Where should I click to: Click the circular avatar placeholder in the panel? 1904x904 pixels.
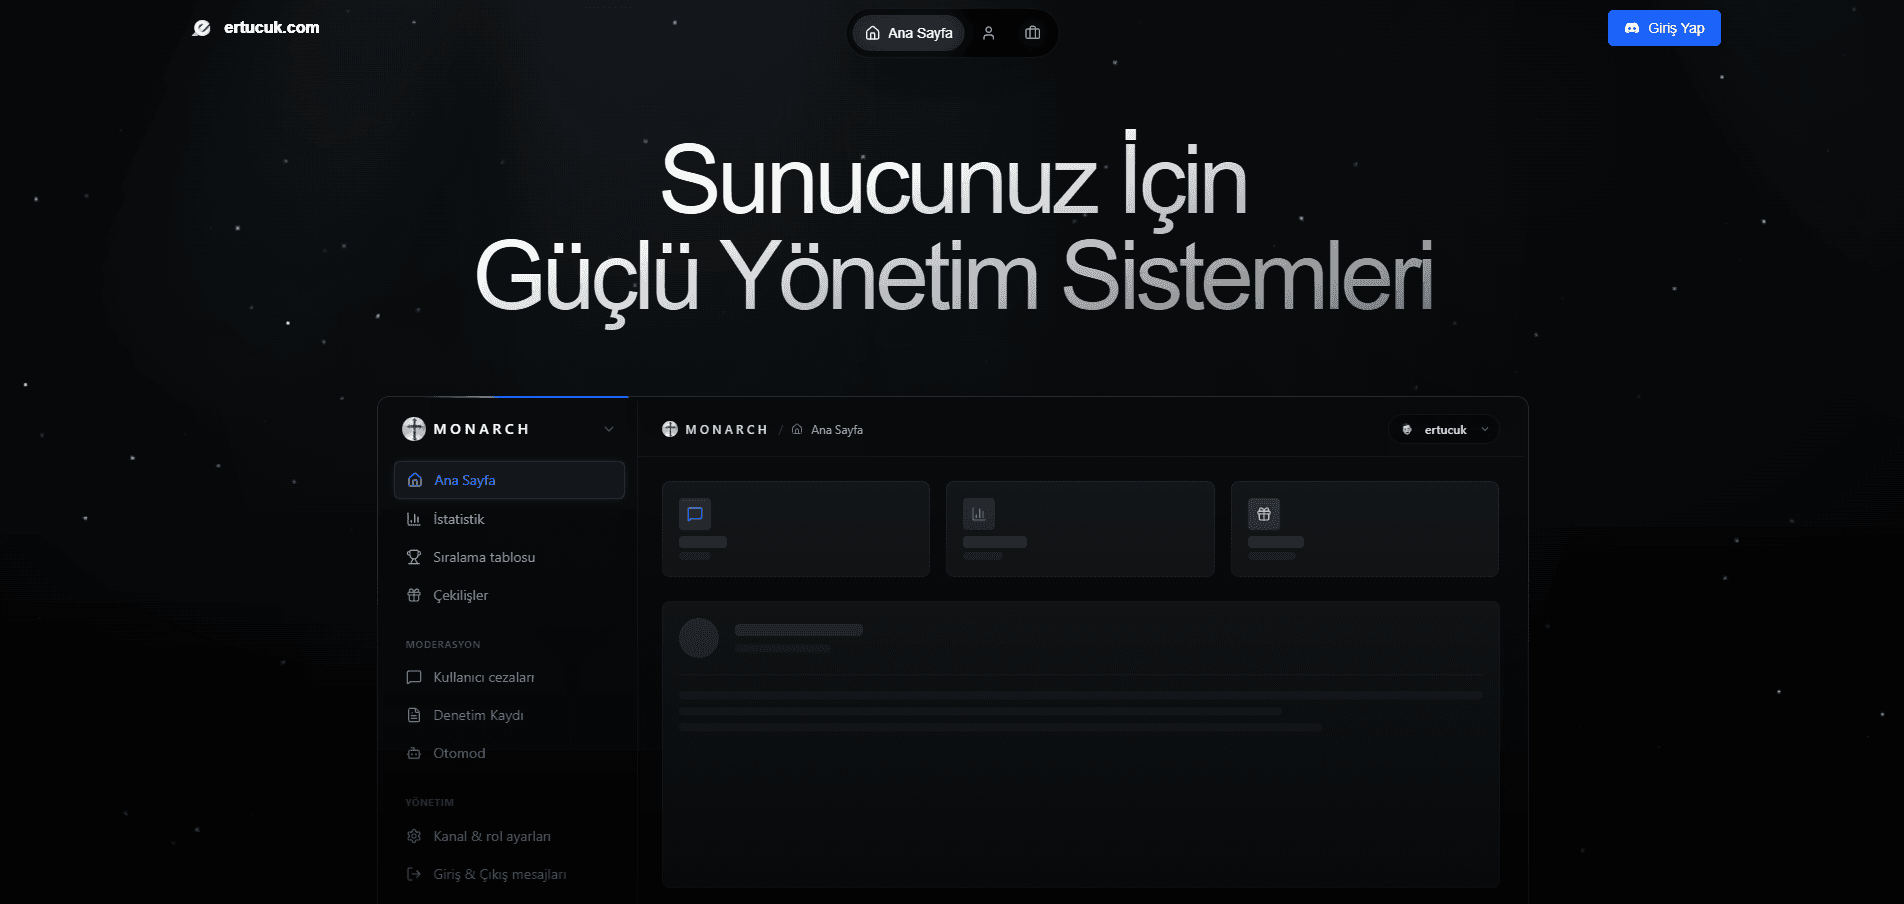point(700,638)
